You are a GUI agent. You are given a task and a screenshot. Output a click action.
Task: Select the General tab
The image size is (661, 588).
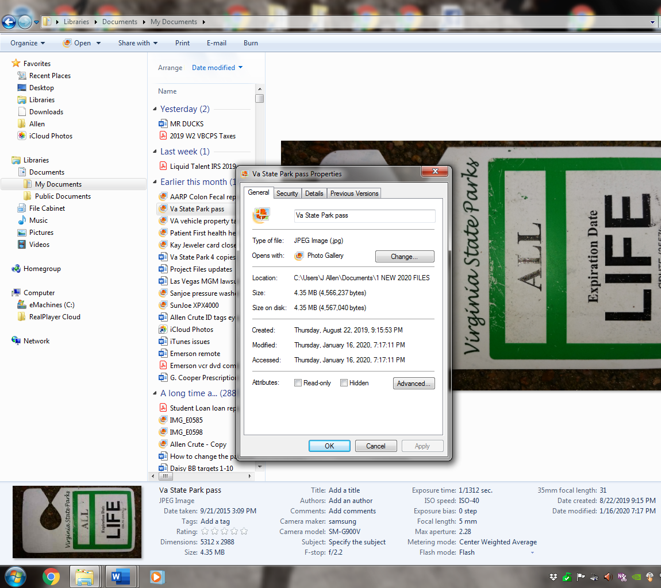[x=258, y=192]
